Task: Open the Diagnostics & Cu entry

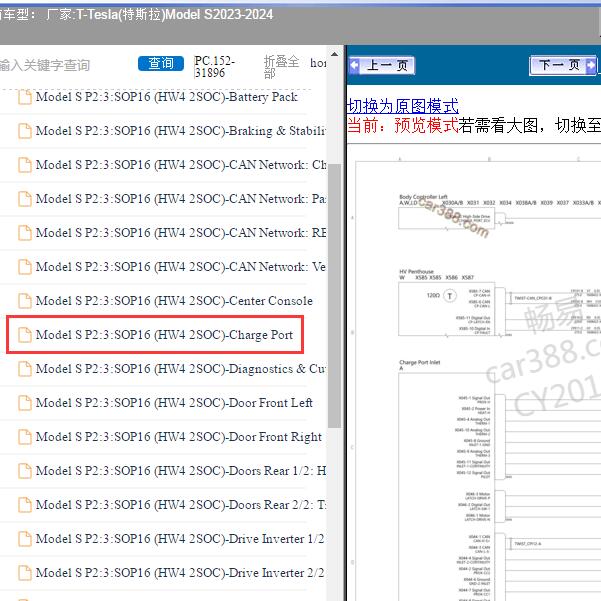Action: pyautogui.click(x=181, y=369)
